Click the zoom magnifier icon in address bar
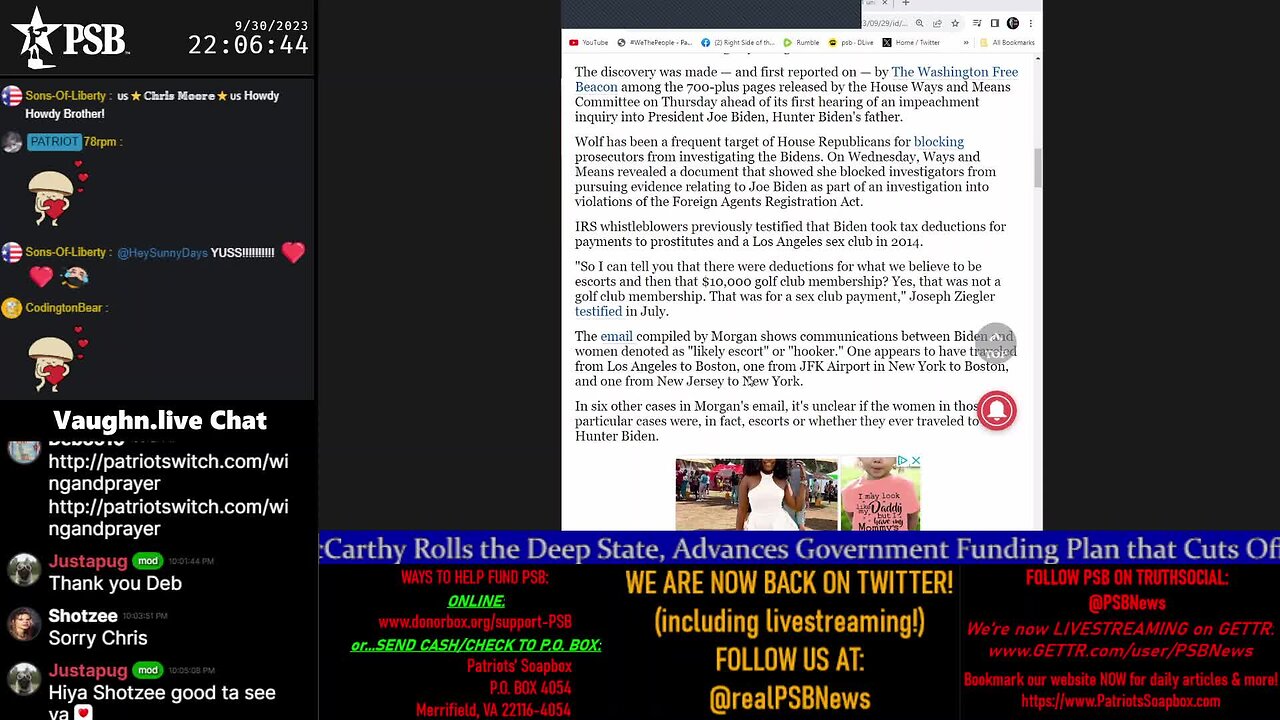1280x720 pixels. pos(919,23)
